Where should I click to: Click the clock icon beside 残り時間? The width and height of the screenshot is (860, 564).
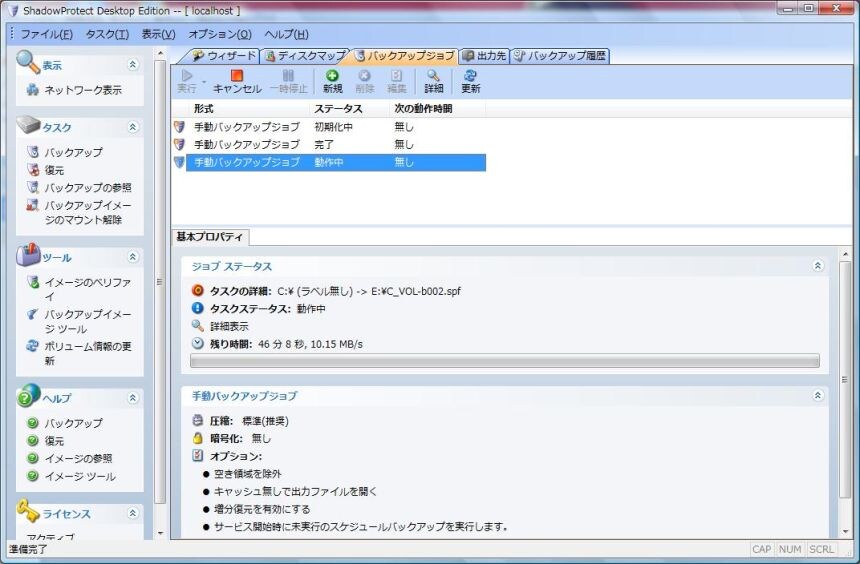coord(197,343)
